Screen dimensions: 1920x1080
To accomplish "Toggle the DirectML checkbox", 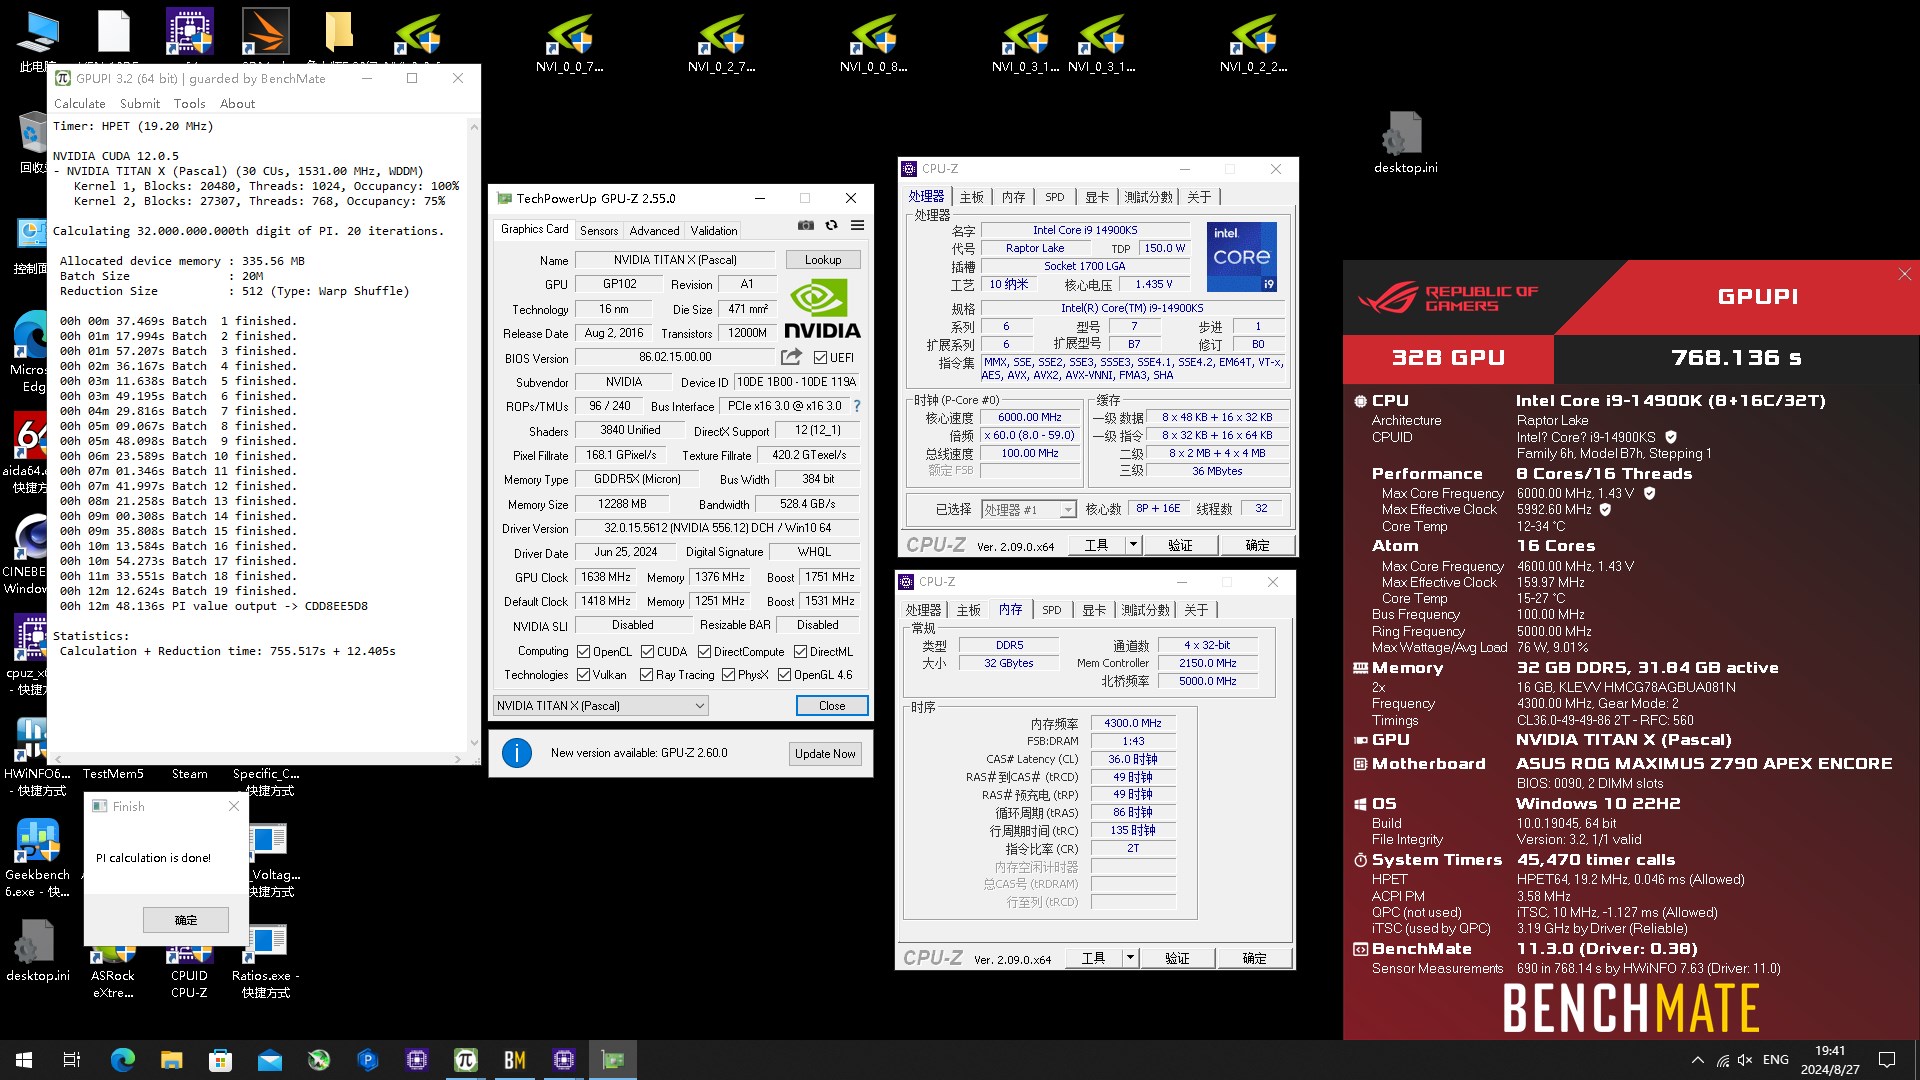I will pos(800,652).
